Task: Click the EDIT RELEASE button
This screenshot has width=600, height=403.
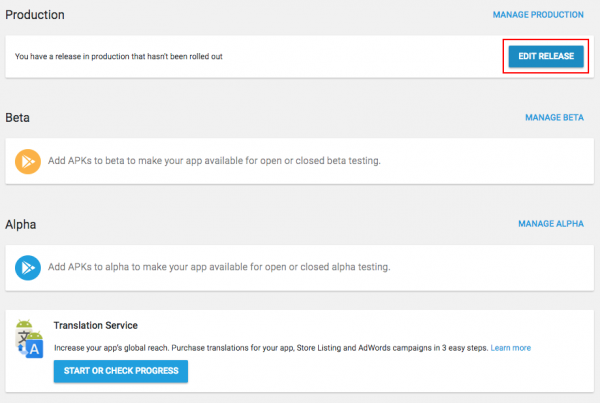Action: (x=545, y=56)
